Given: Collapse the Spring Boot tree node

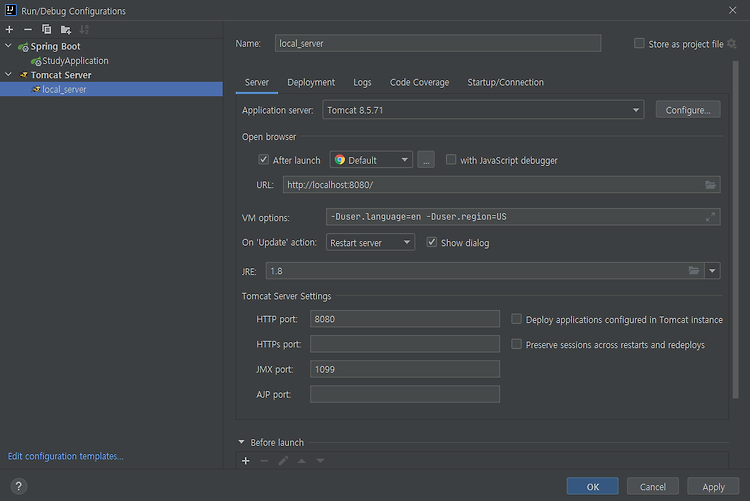Looking at the screenshot, I should [8, 46].
